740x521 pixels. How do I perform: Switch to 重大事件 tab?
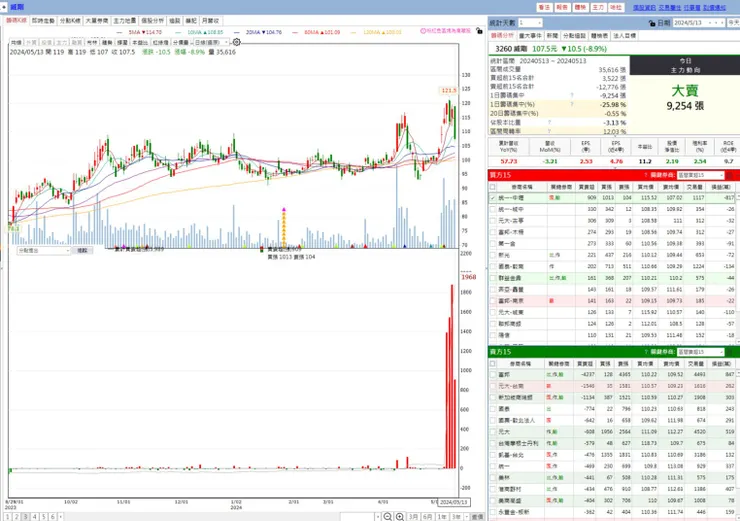click(530, 35)
